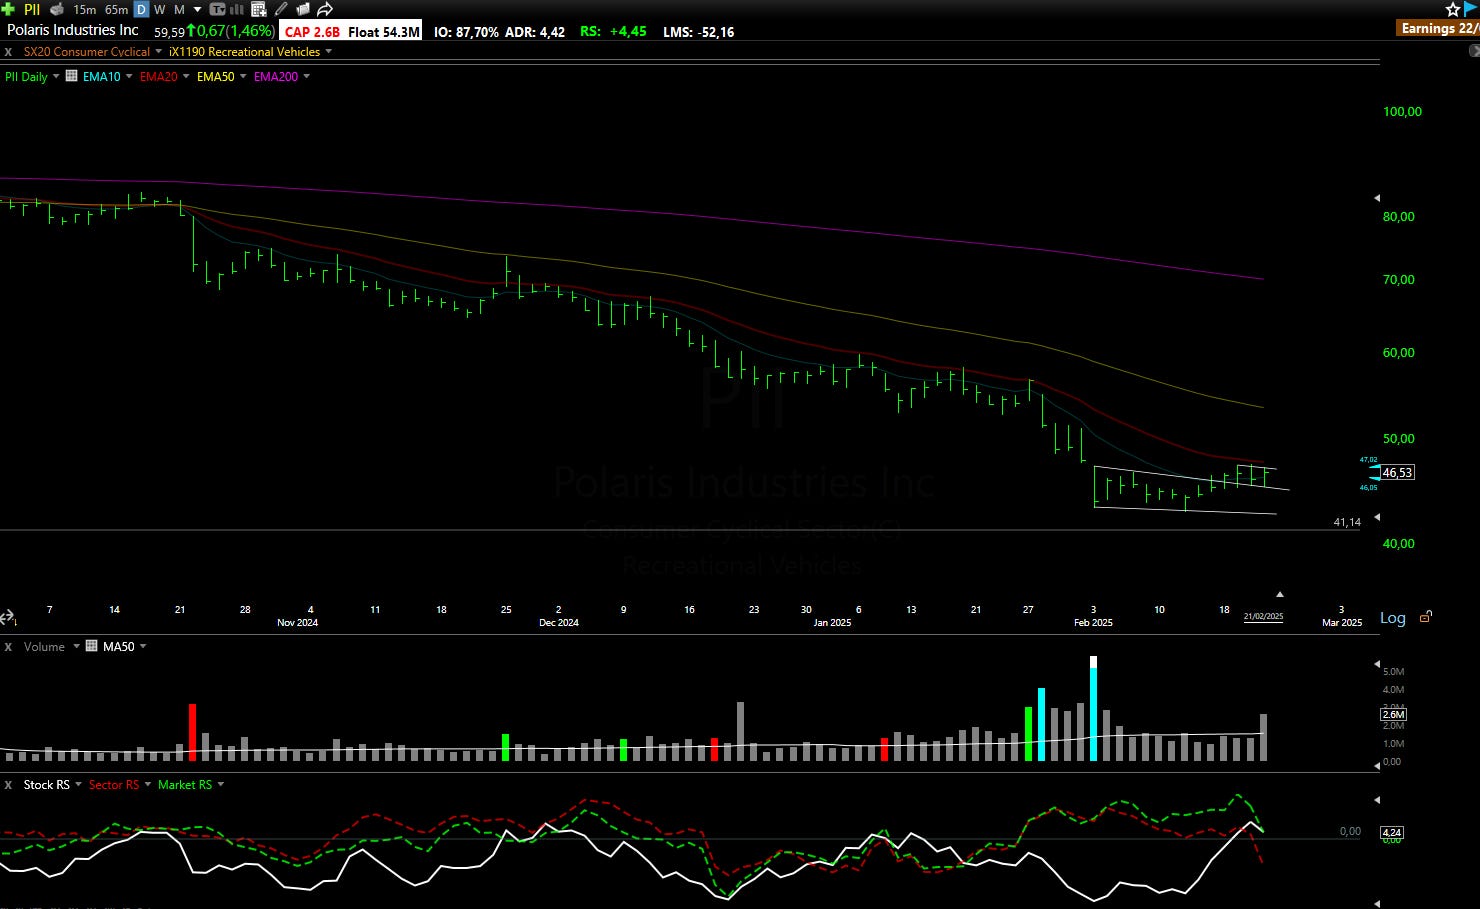The height and width of the screenshot is (909, 1480).
Task: Click the 2.6M volume scale label
Action: pos(1393,714)
